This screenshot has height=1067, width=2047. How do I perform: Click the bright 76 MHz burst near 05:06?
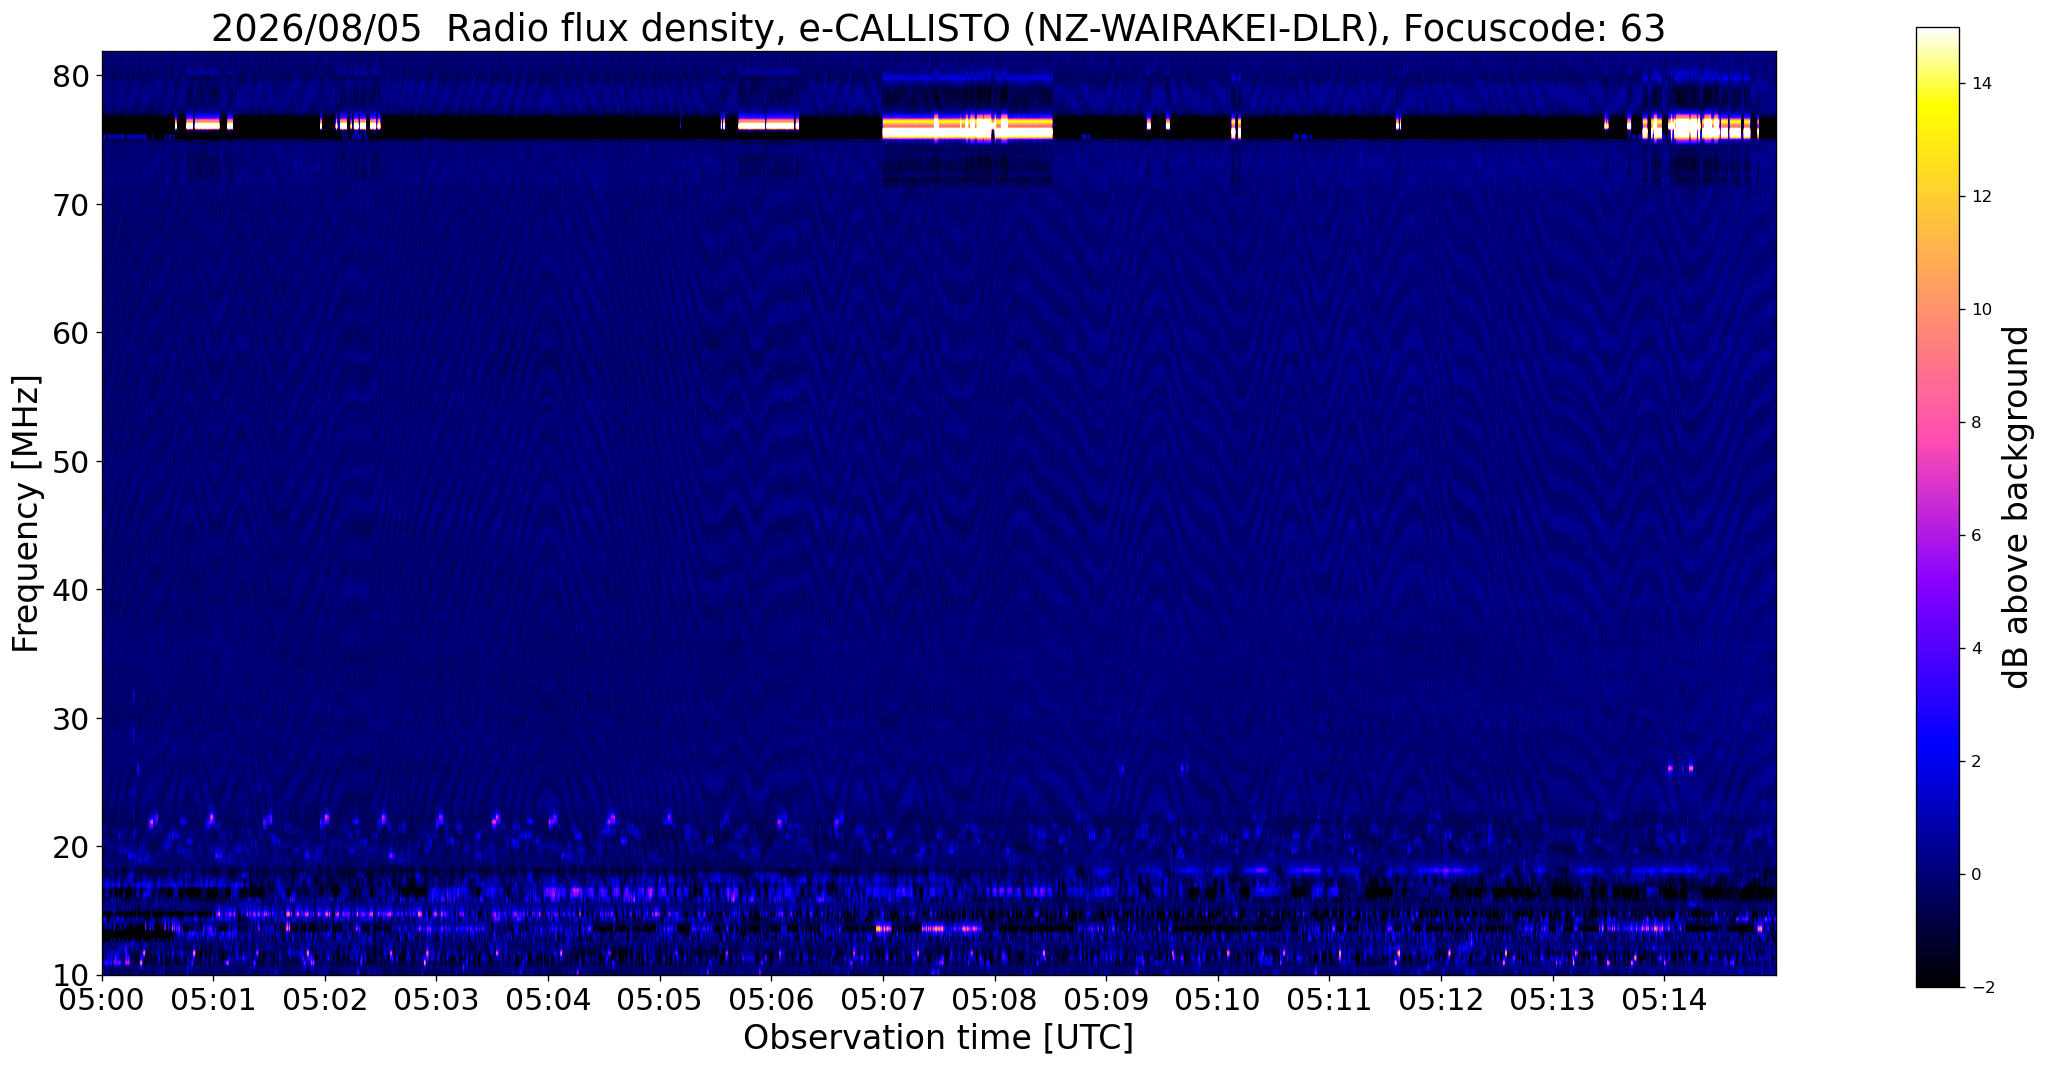[768, 124]
